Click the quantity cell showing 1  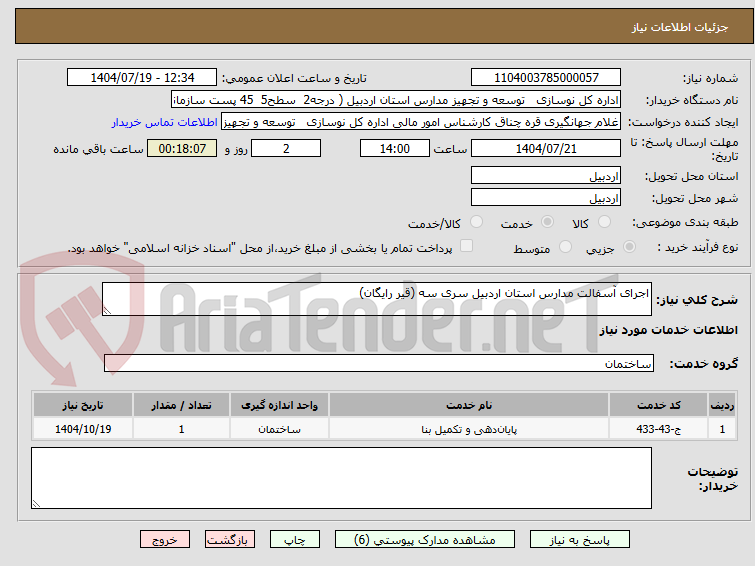point(182,429)
